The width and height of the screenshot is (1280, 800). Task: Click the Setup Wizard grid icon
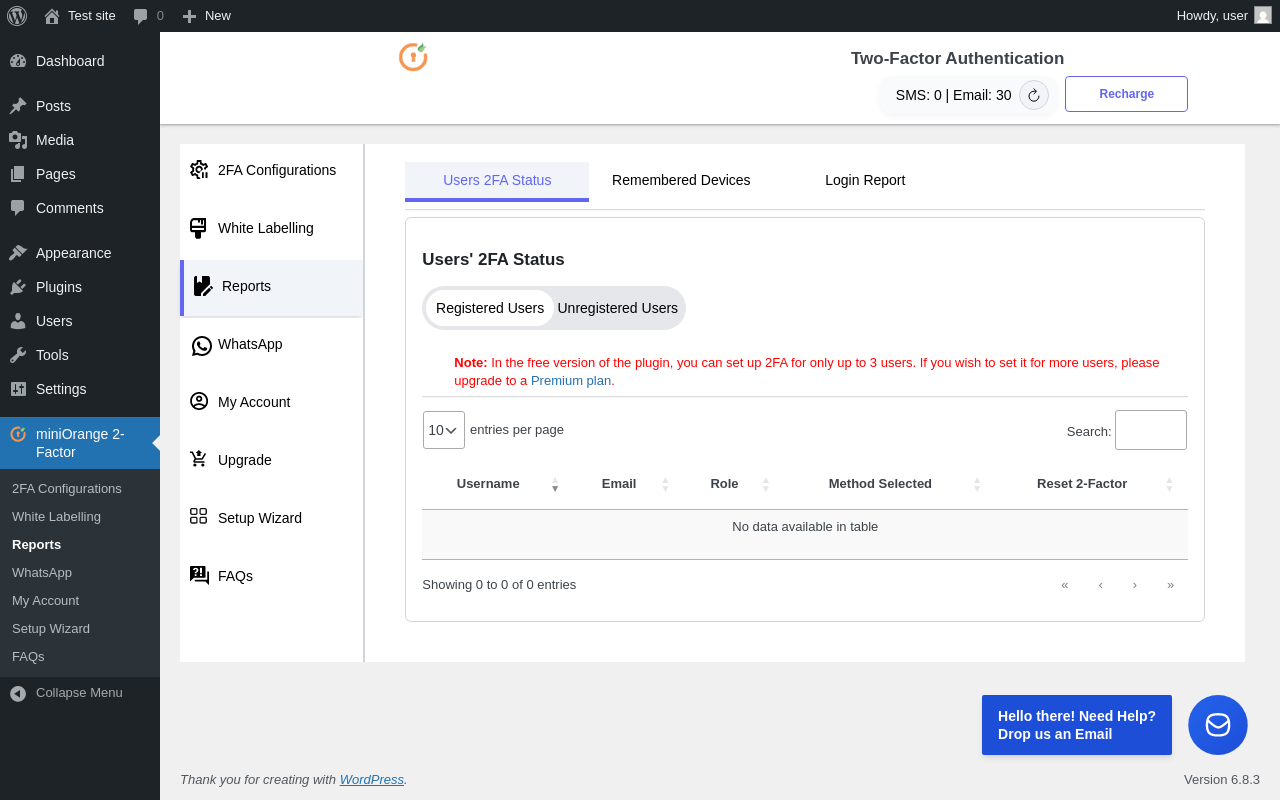199,517
